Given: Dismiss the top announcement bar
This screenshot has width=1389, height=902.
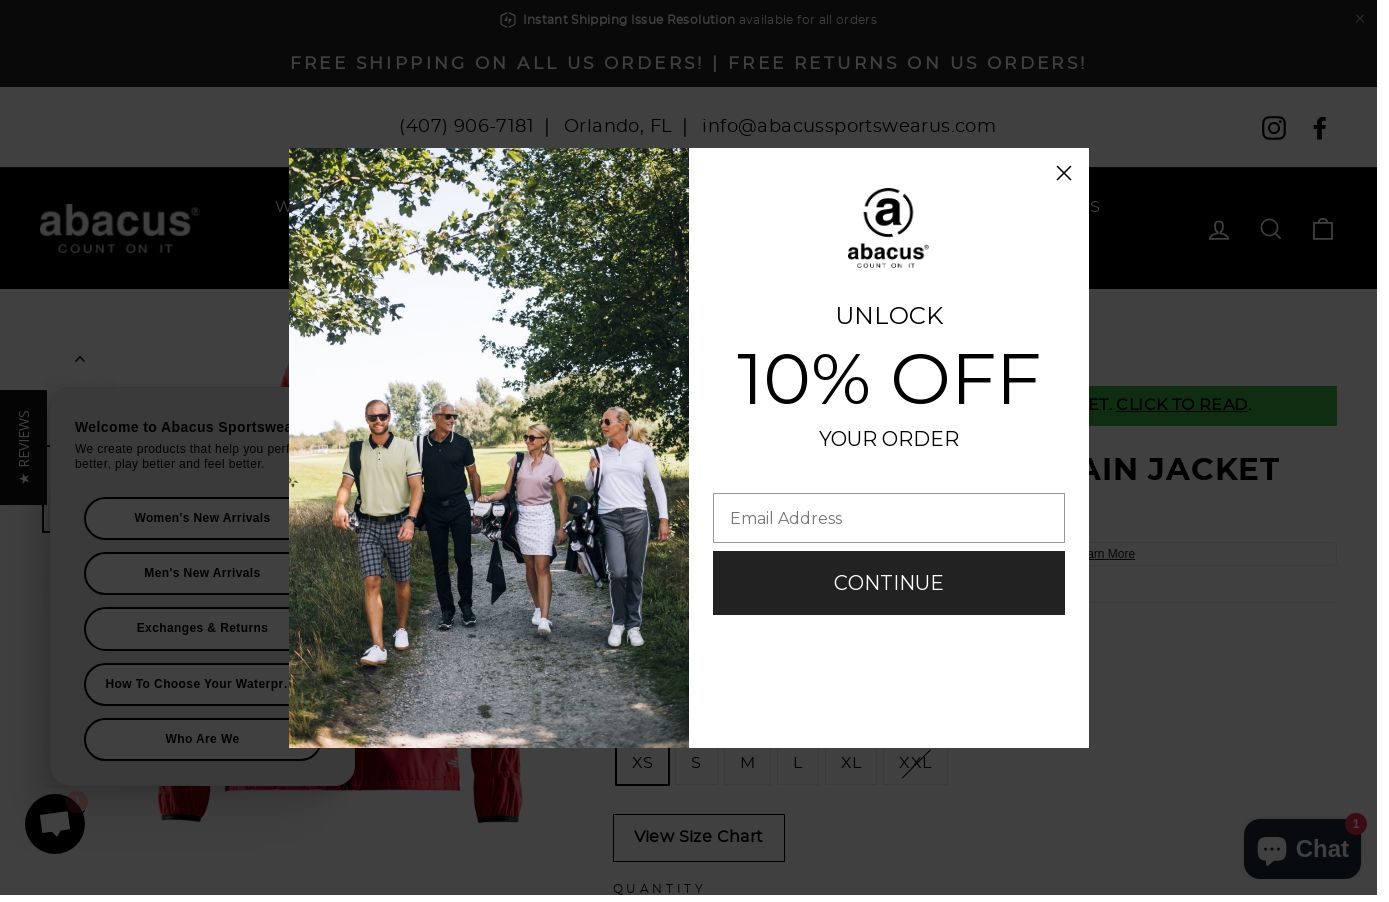Looking at the screenshot, I should 1359,19.
